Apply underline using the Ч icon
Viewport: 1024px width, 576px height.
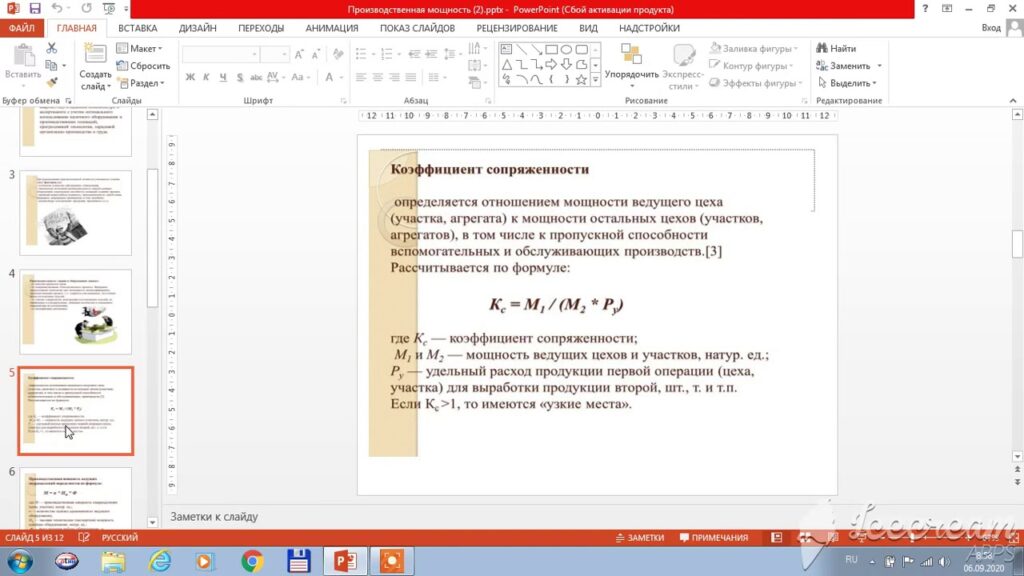(221, 75)
